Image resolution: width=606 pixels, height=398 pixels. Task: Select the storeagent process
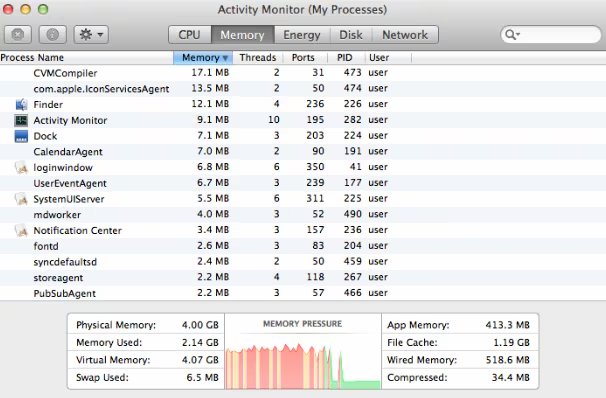[x=58, y=277]
